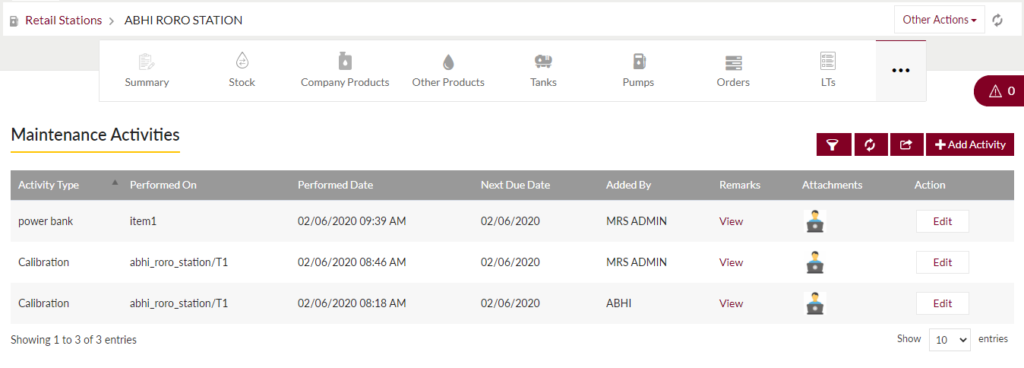
Task: Edit the power bank activity
Action: click(x=942, y=221)
